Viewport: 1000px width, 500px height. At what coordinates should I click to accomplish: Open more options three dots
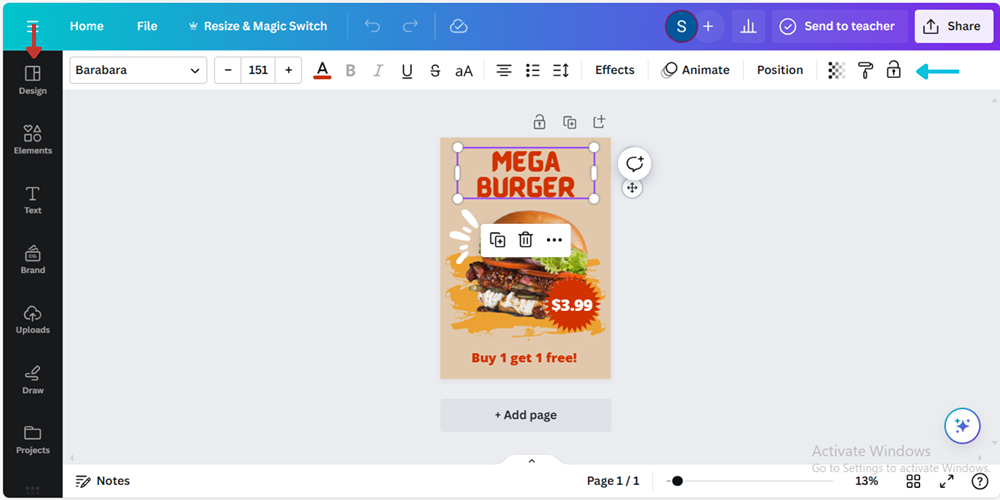554,240
